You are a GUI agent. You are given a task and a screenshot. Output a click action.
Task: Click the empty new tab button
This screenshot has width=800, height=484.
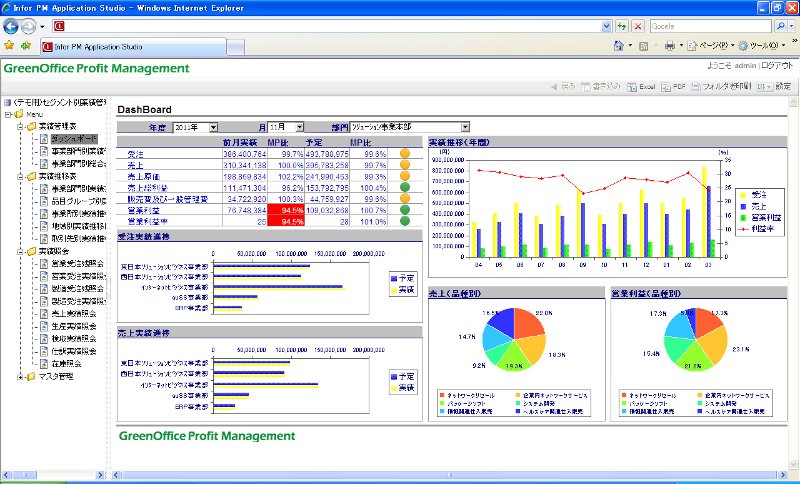point(235,47)
